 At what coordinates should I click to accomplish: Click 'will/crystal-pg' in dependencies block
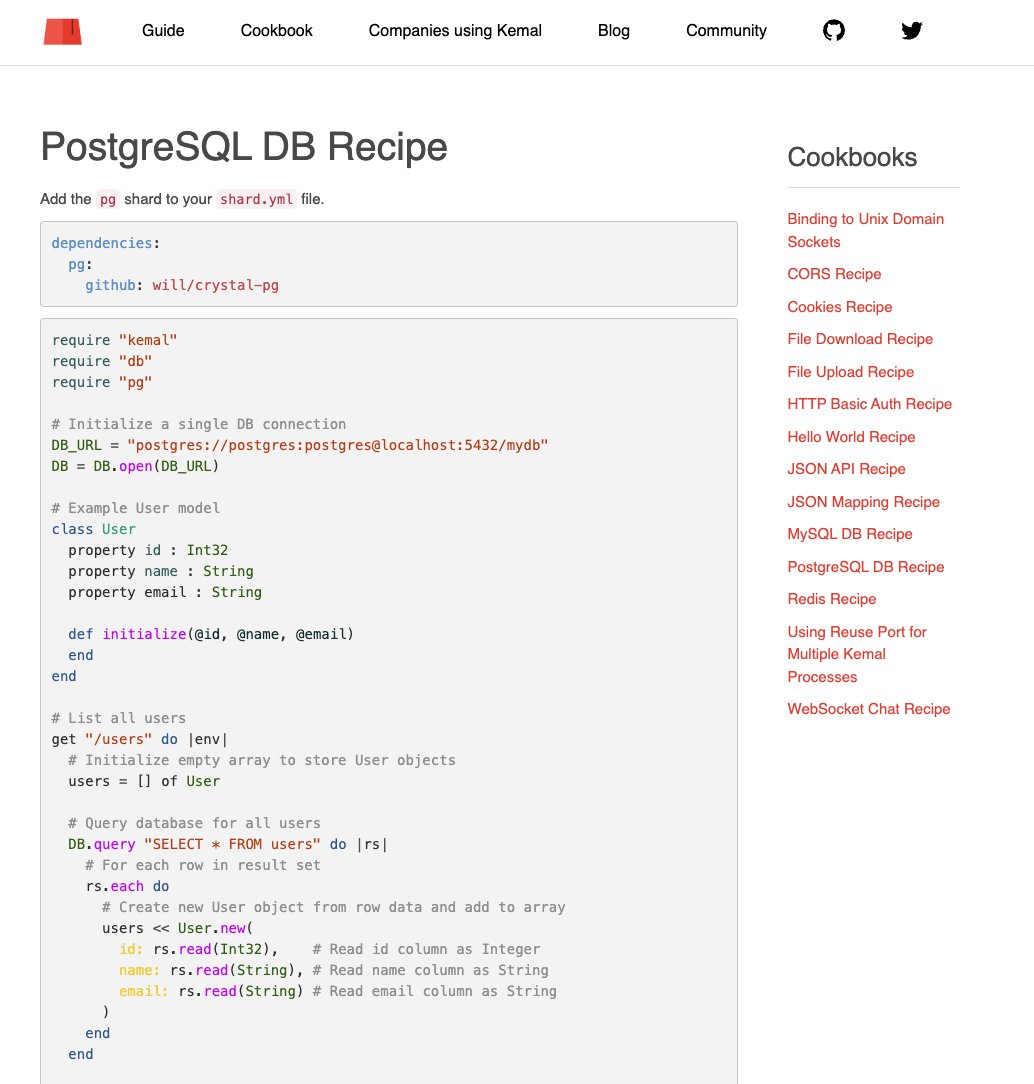[216, 285]
